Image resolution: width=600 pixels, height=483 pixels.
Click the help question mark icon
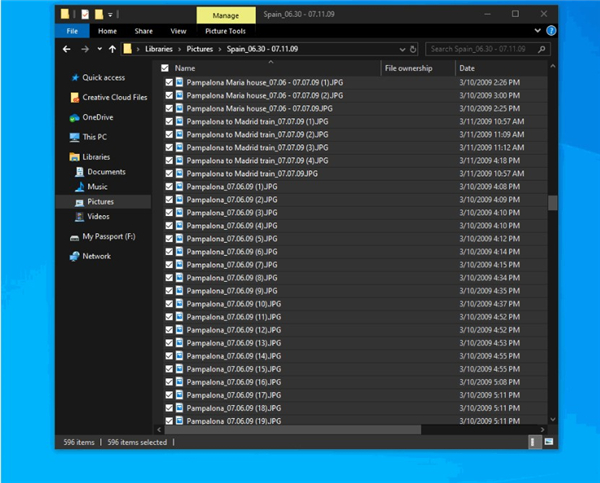click(549, 31)
